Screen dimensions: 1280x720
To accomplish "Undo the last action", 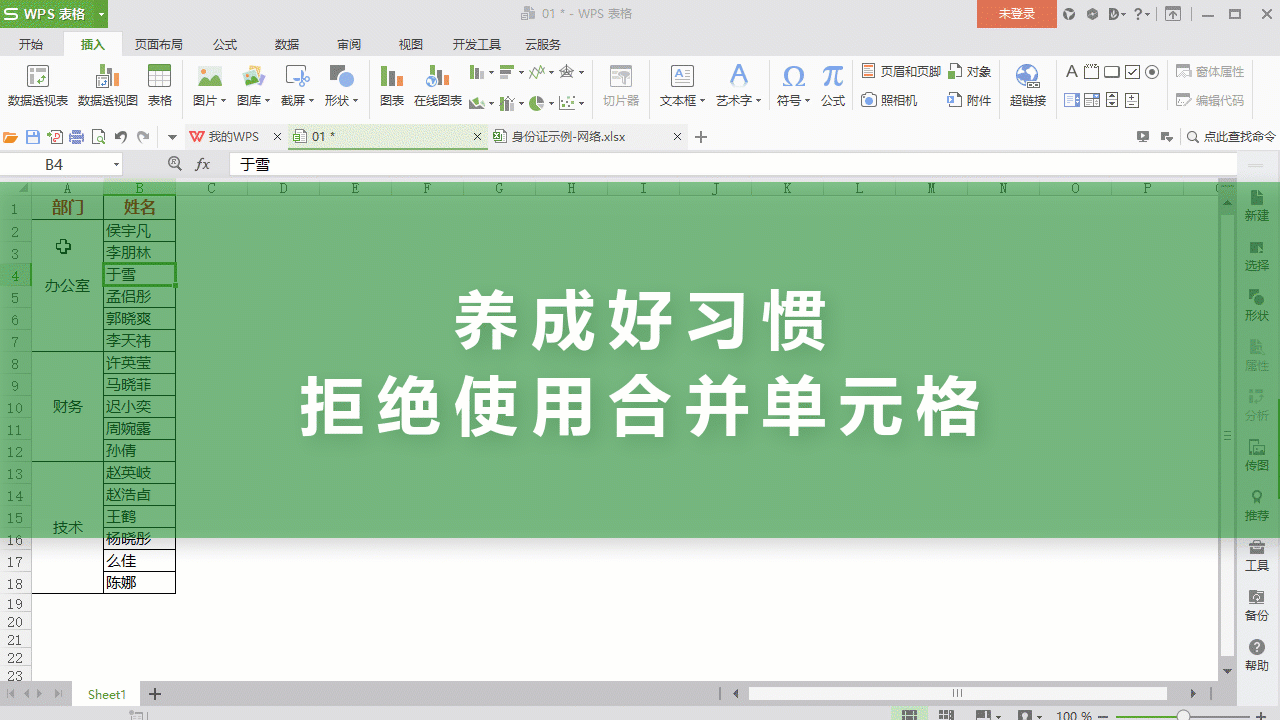I will [x=121, y=137].
